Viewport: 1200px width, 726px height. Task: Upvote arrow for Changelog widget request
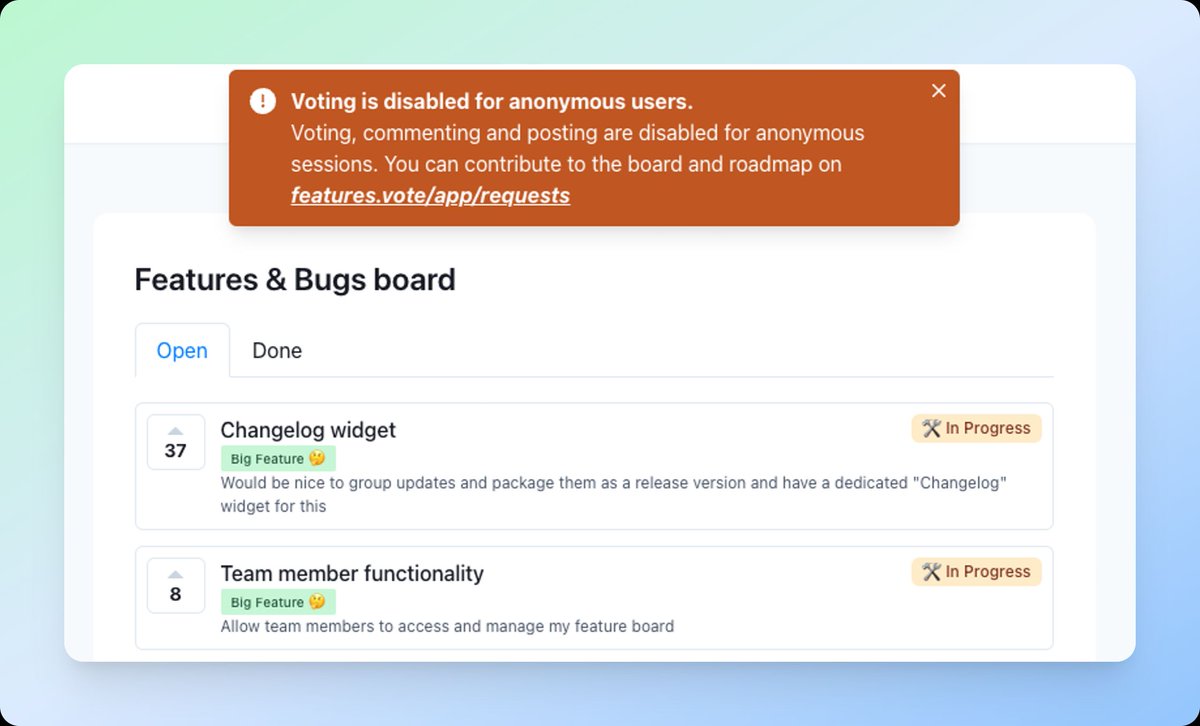(x=176, y=430)
